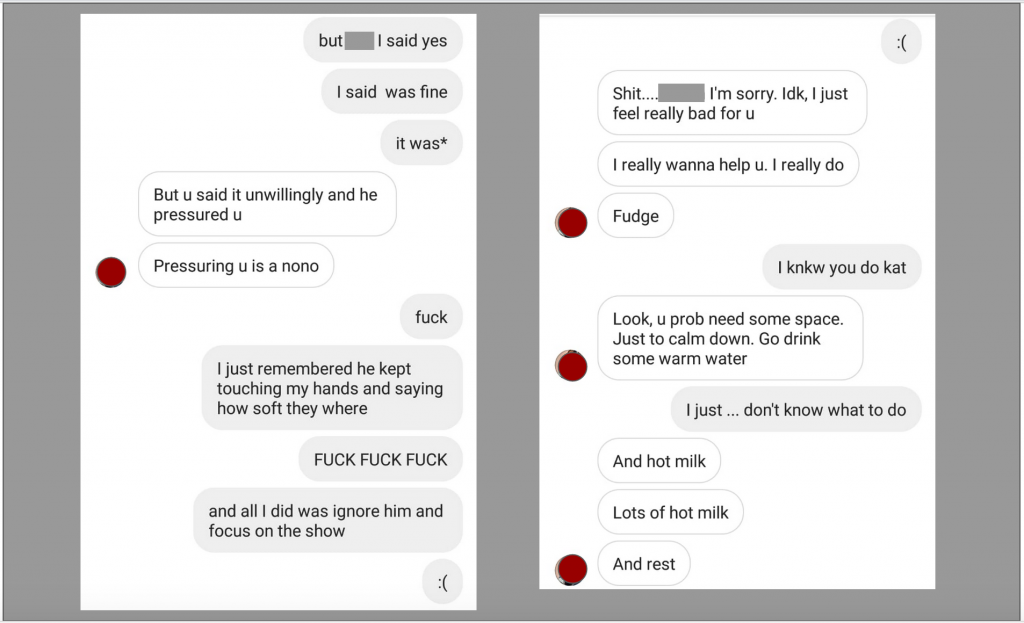Click the 'it was*' correction bubble

[421, 143]
